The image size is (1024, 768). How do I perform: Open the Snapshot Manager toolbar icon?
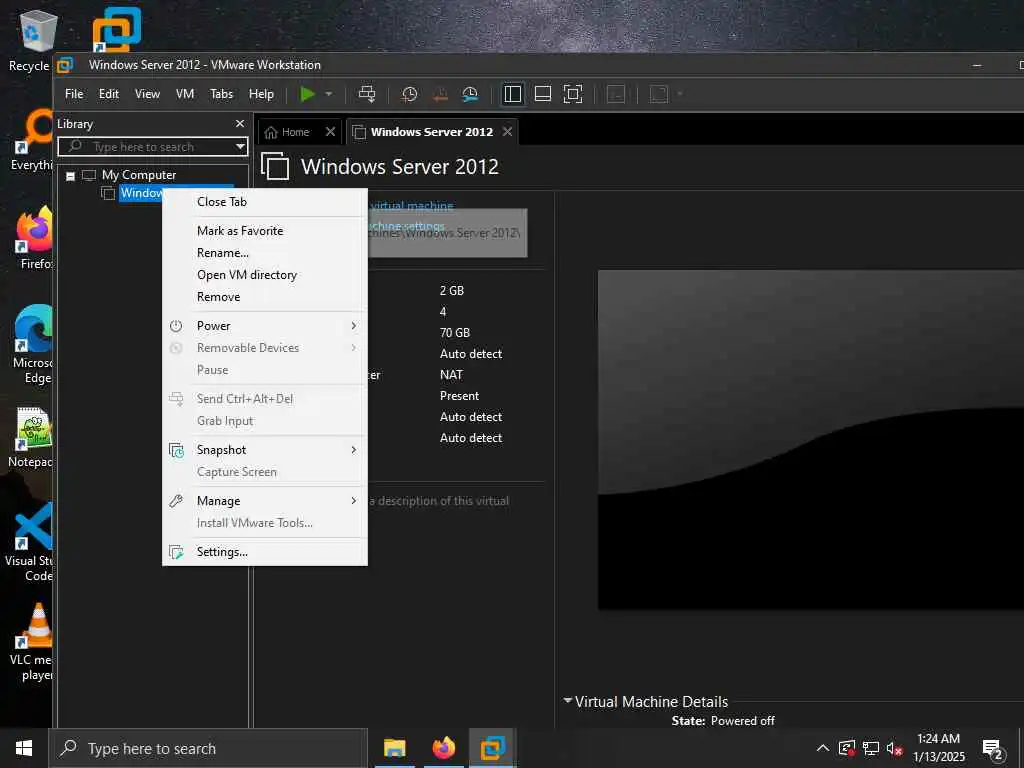(470, 94)
